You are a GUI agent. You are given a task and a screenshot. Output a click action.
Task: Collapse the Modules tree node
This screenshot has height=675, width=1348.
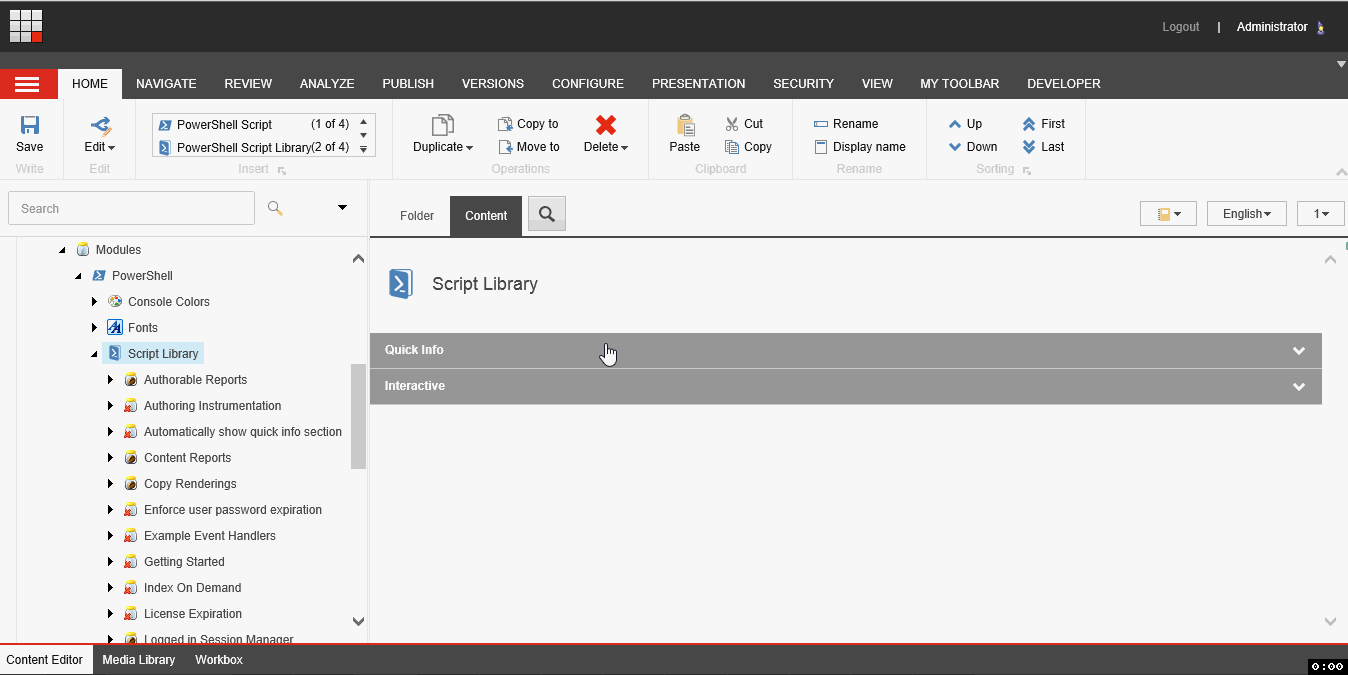click(x=62, y=250)
